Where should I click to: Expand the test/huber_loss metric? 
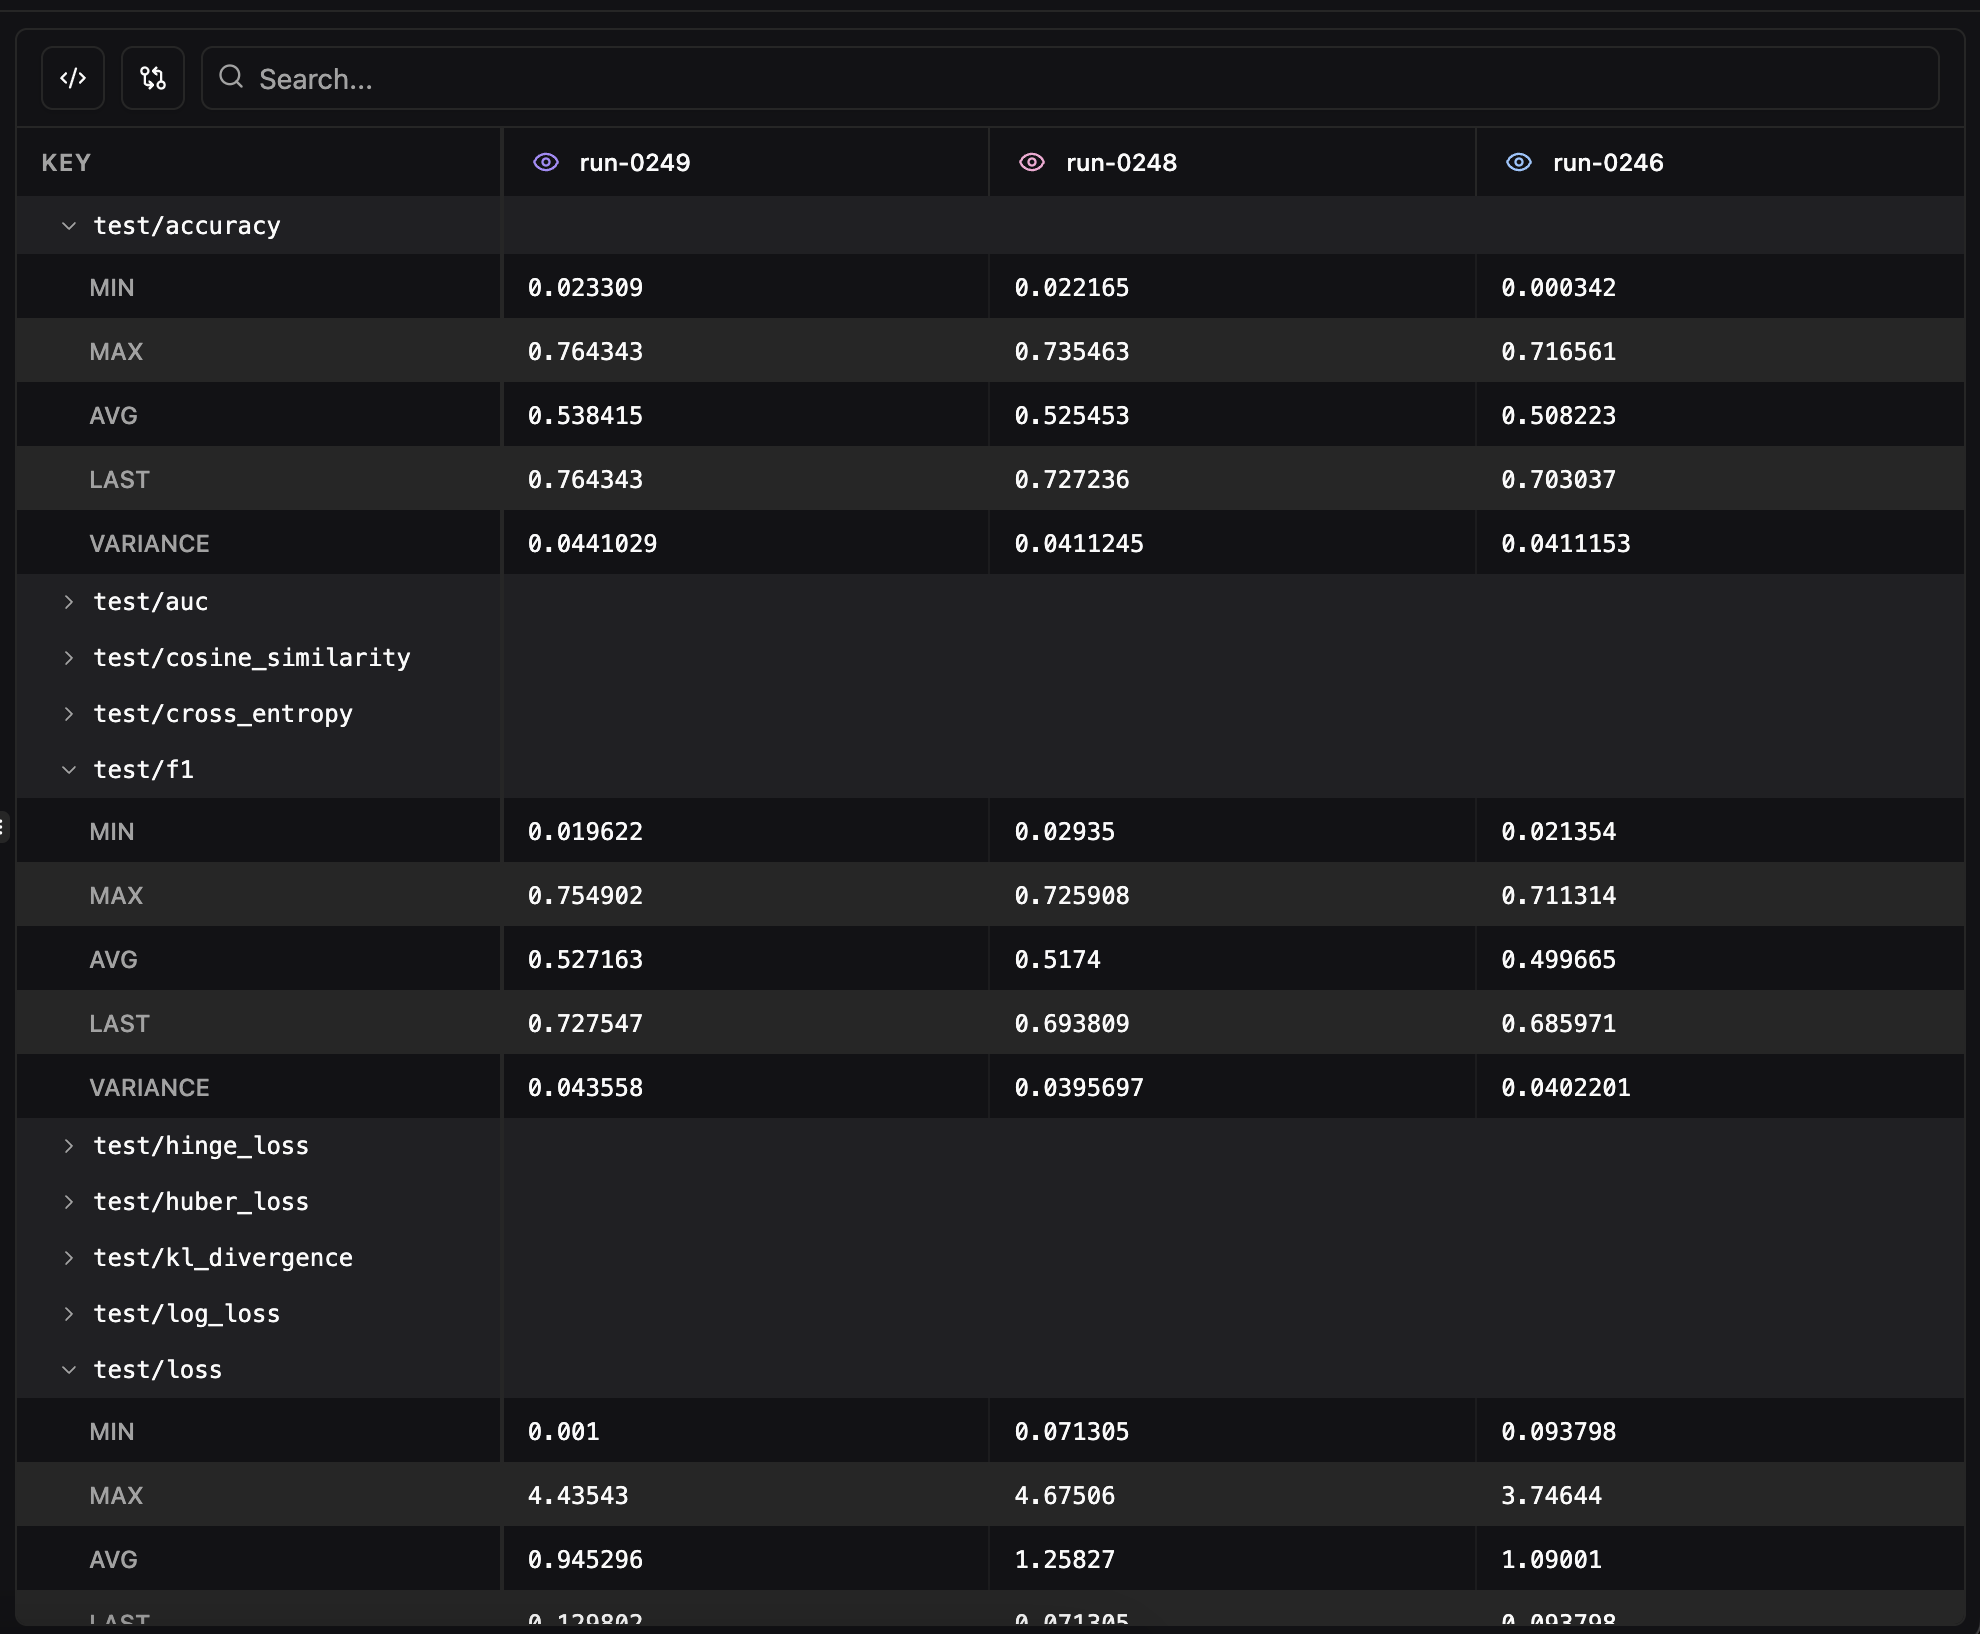coord(69,1202)
